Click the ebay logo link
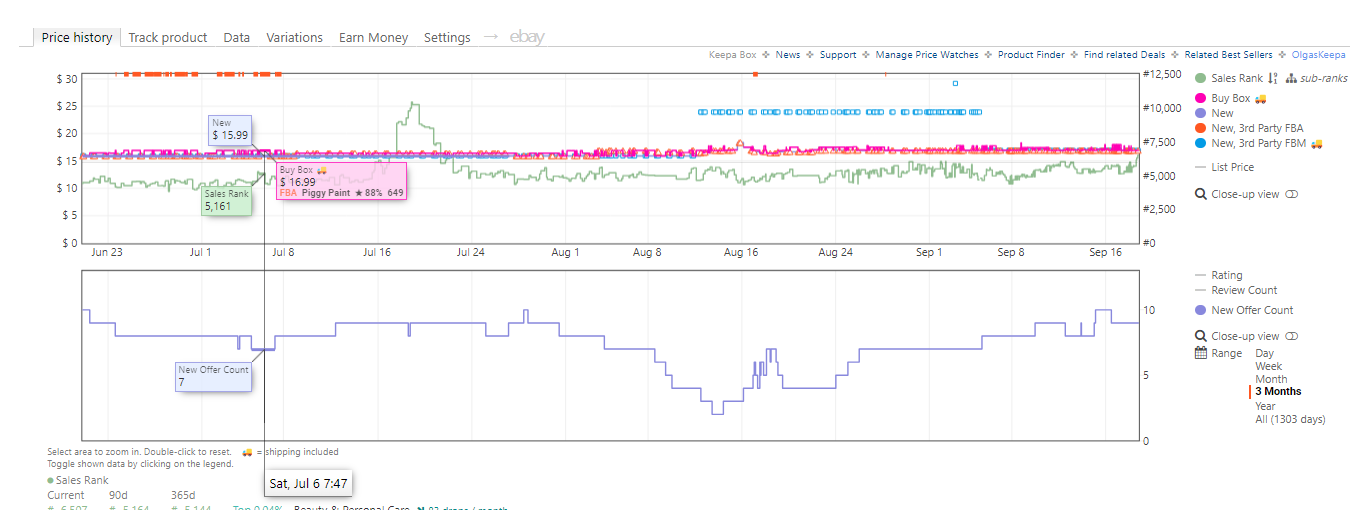 pyautogui.click(x=527, y=37)
